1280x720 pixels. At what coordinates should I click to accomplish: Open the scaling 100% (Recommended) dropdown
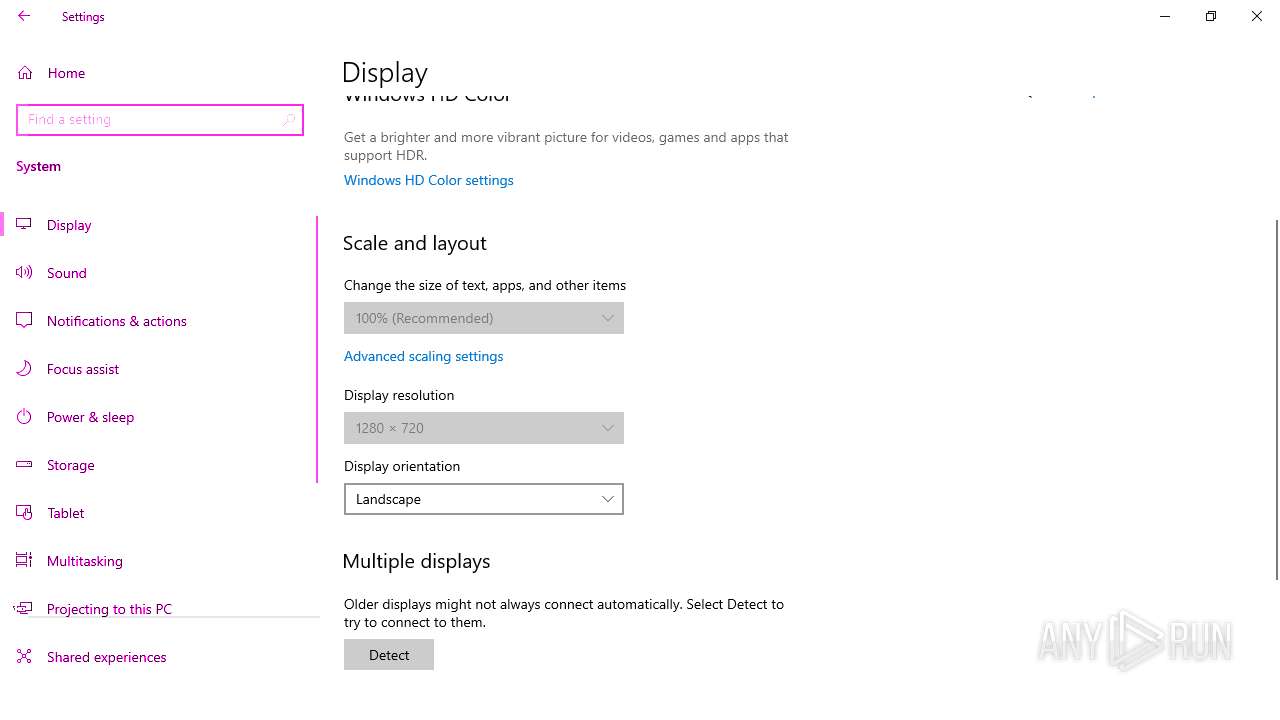click(x=484, y=318)
